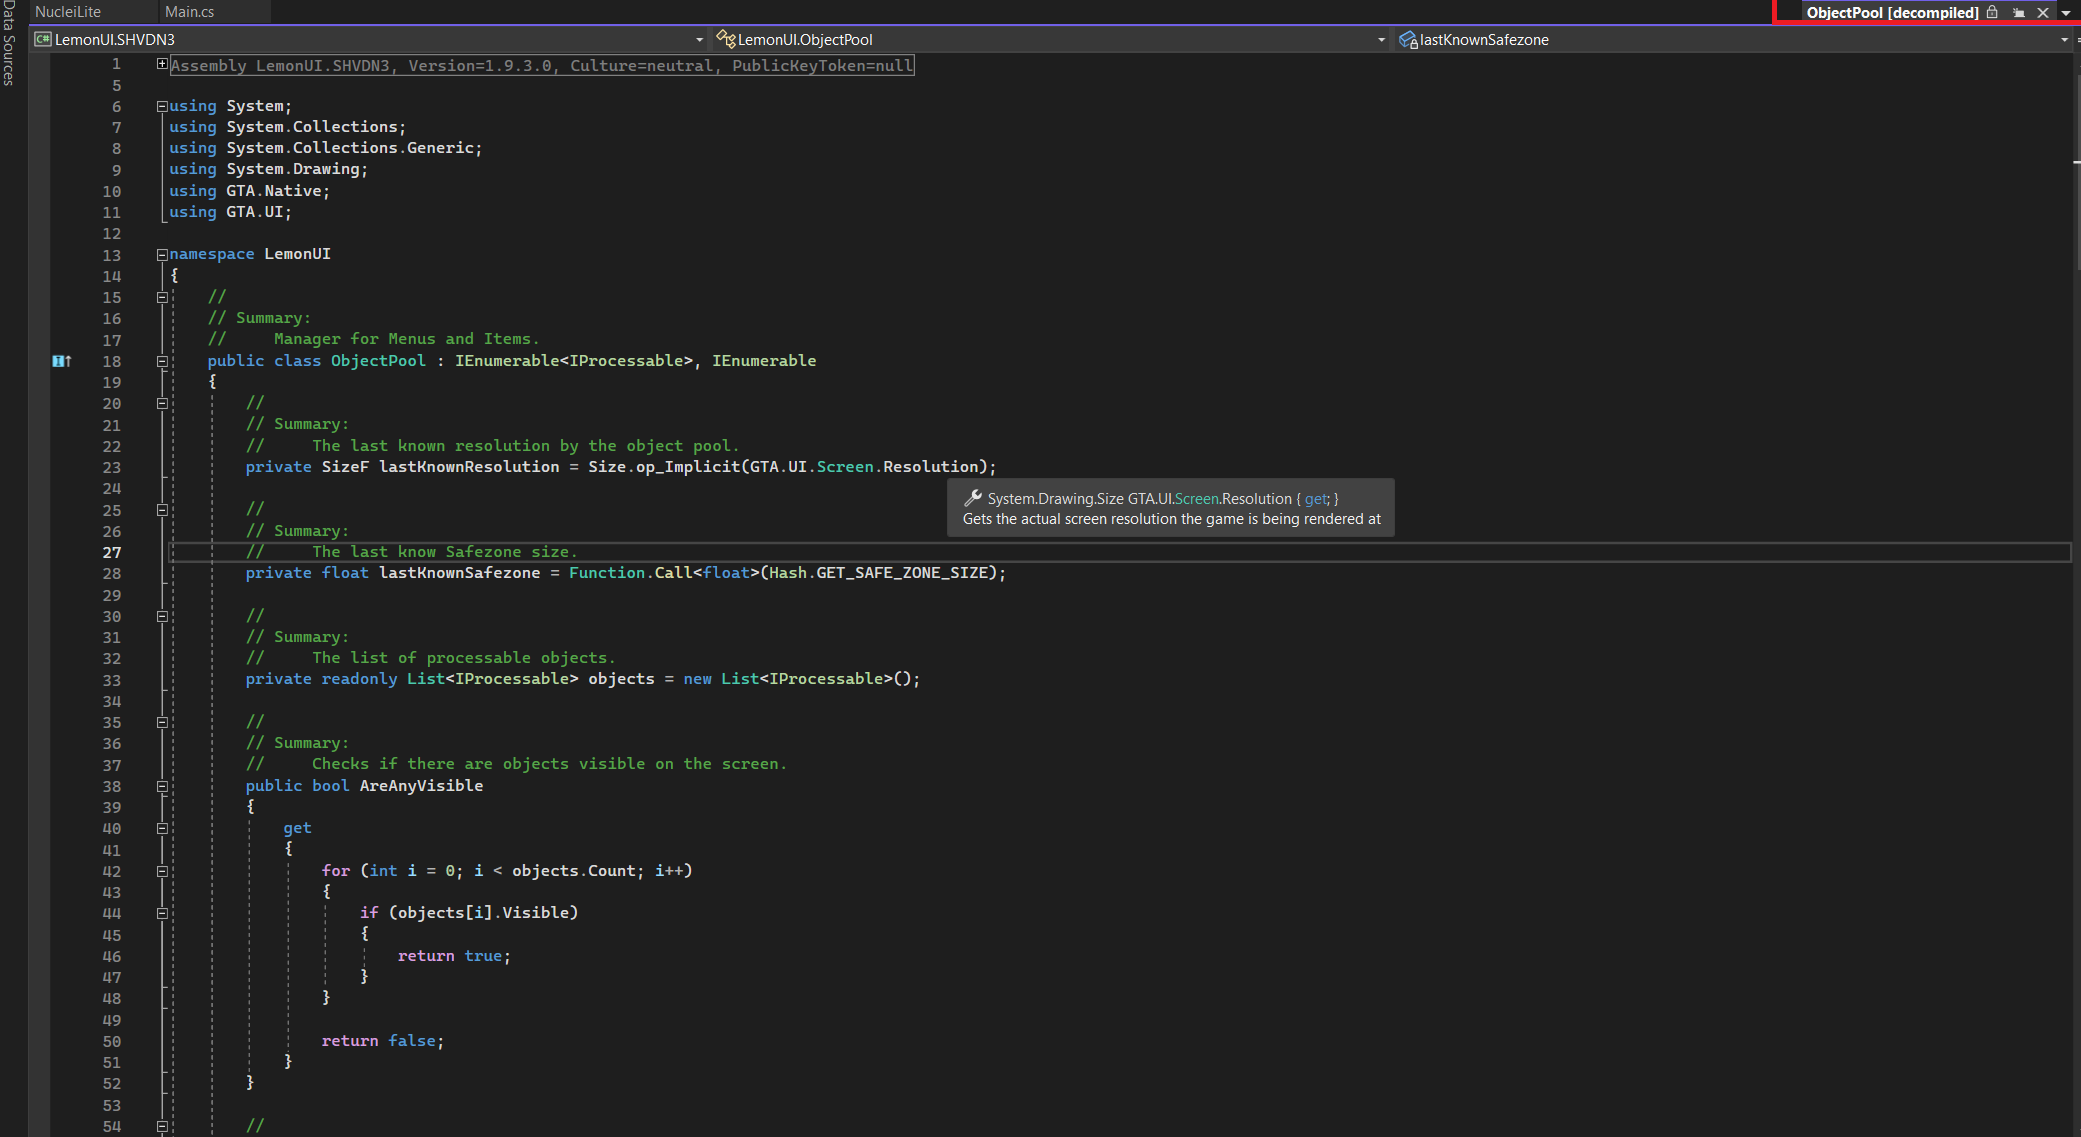Open the tab overflow arrow at top right
Screen dimensions: 2081x1137
coord(2066,13)
